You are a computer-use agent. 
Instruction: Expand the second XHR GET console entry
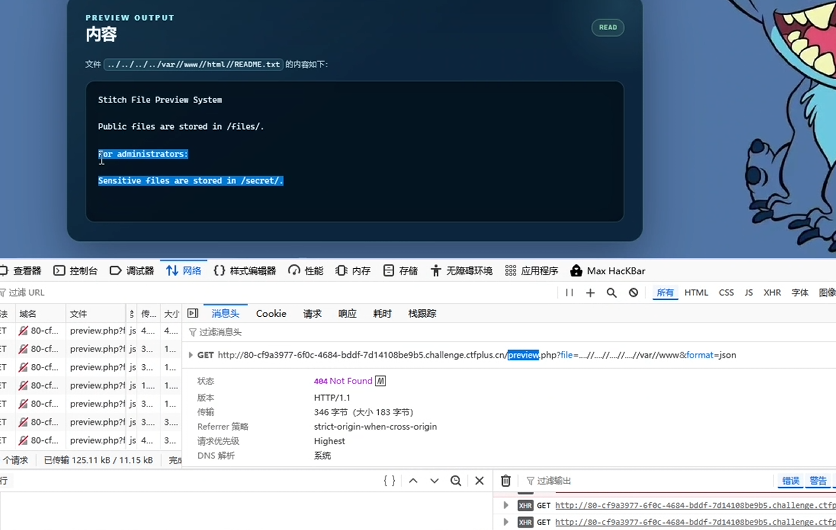(505, 522)
